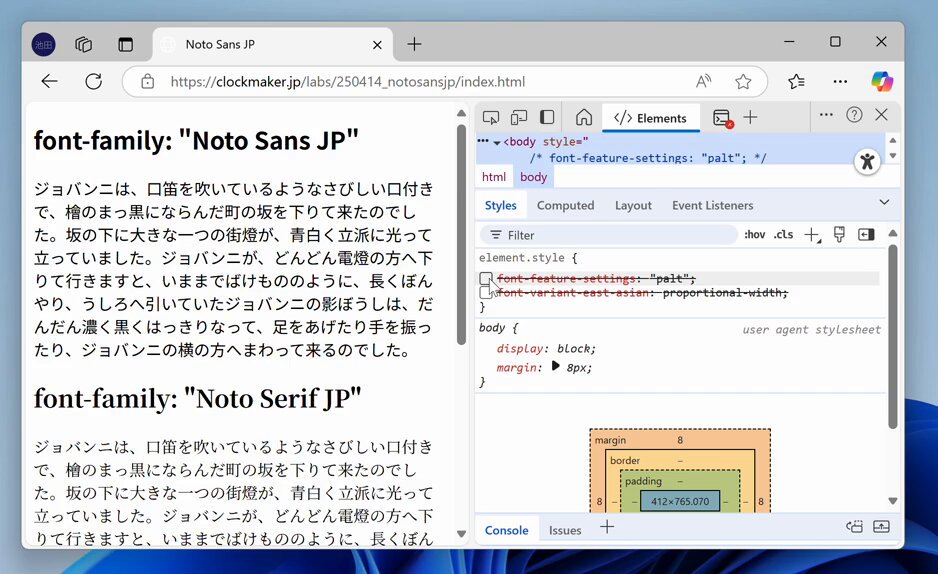Click the element.style selector text

coord(521,258)
